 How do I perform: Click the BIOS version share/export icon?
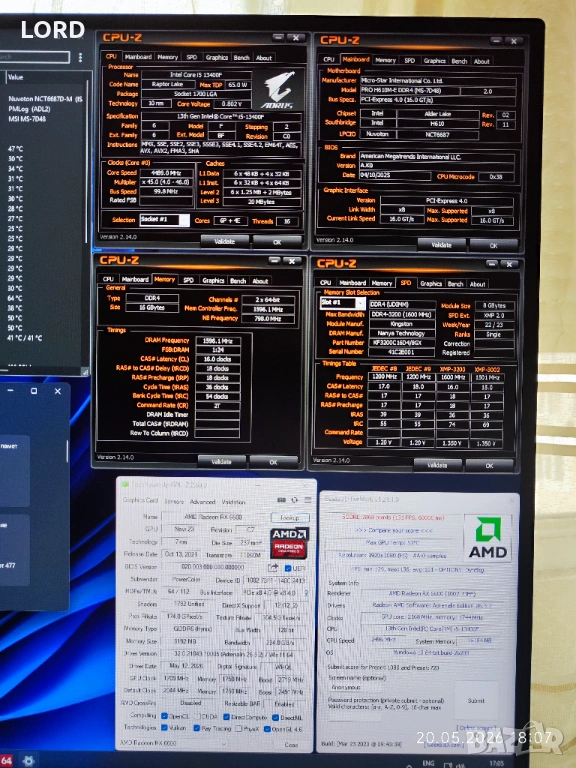(x=273, y=567)
